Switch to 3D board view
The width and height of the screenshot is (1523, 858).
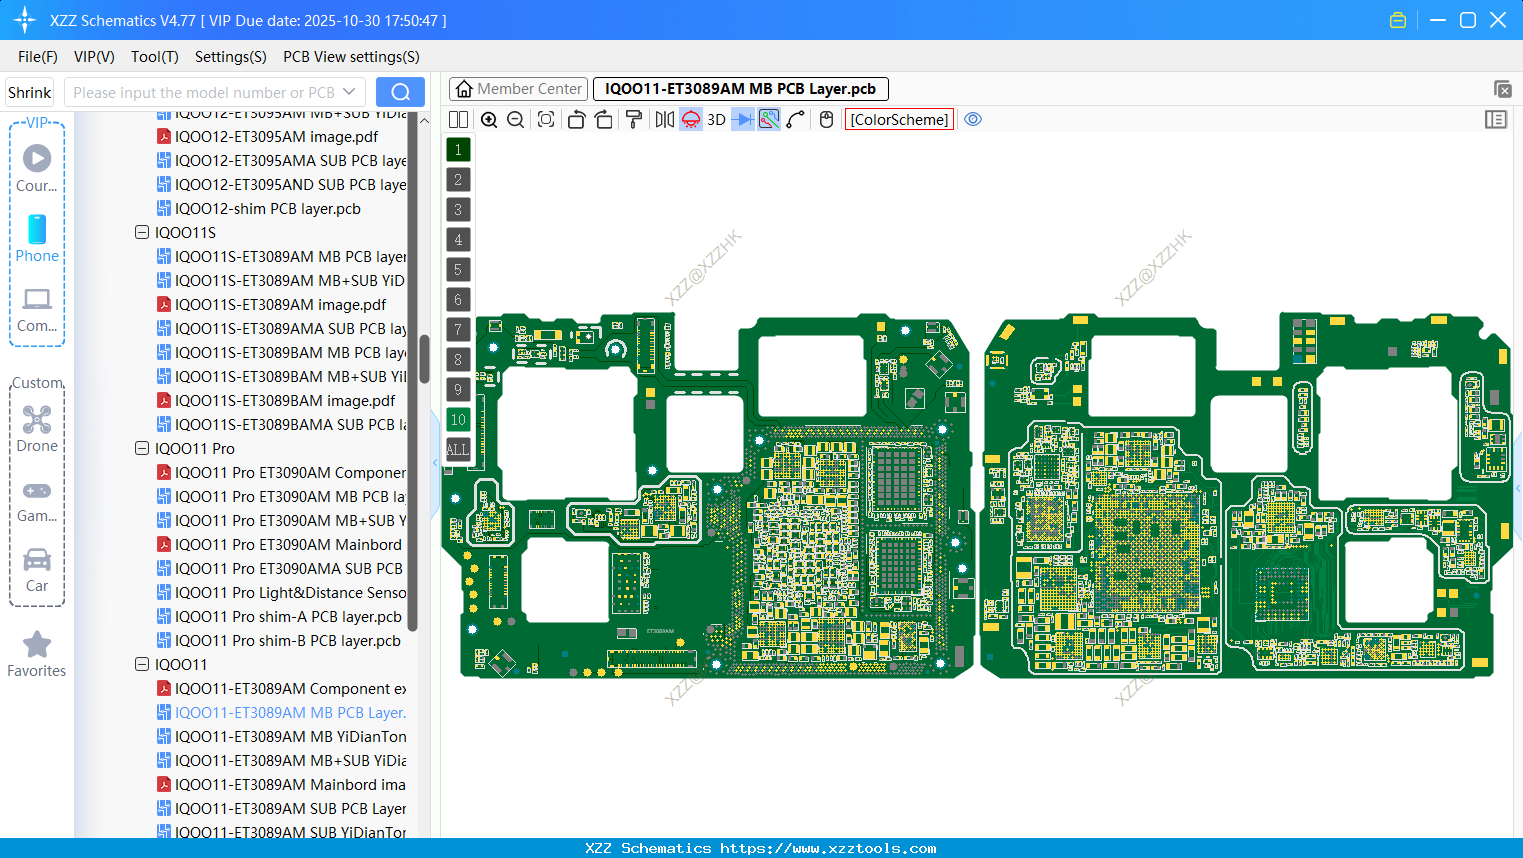point(715,119)
